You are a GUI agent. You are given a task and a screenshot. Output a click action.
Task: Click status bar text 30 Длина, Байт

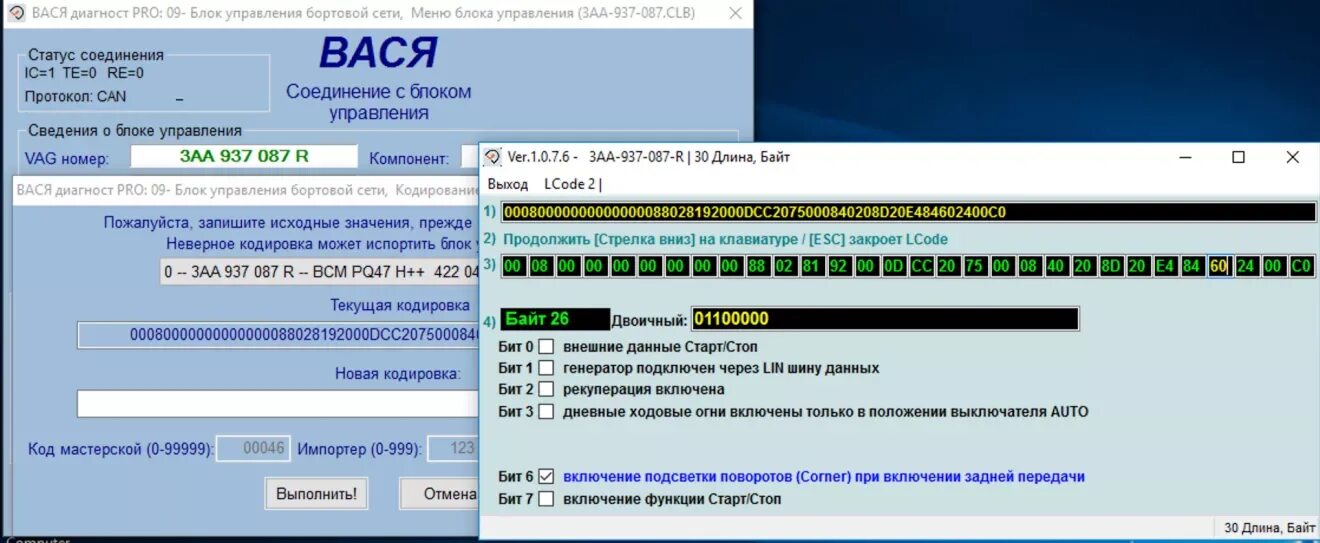(1270, 527)
